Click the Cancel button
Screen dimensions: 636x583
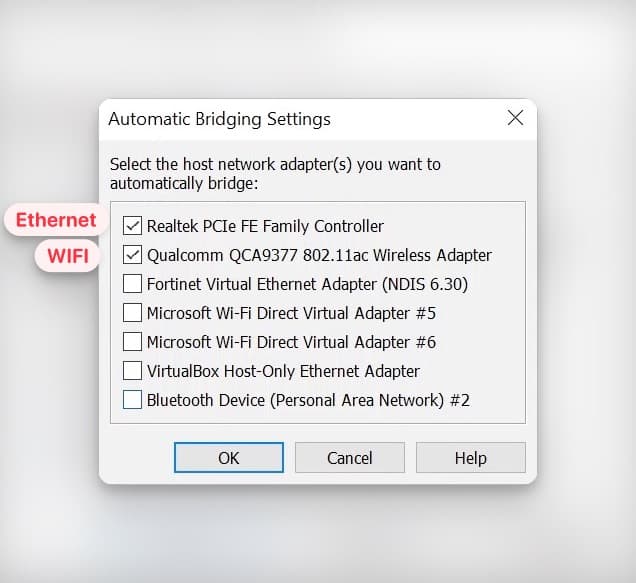350,458
